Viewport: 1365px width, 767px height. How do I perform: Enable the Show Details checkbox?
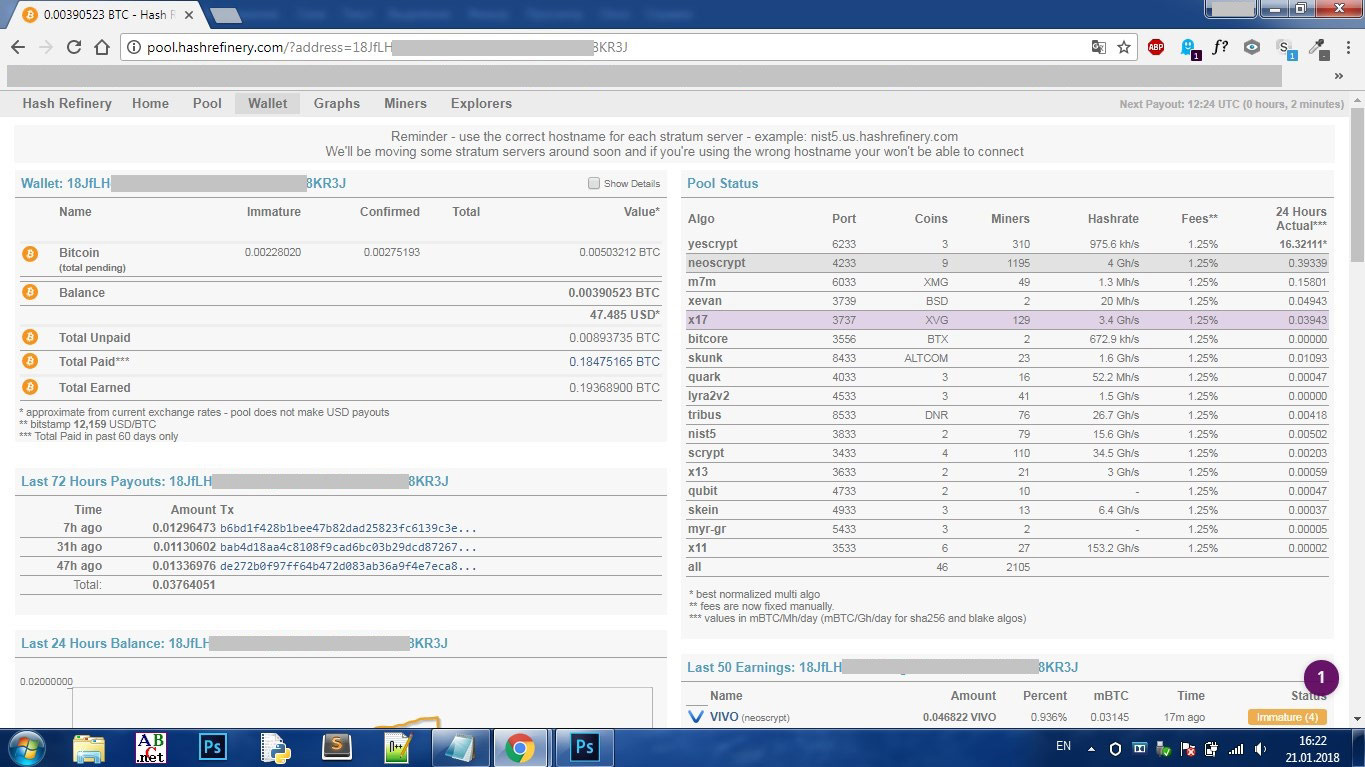pyautogui.click(x=594, y=184)
